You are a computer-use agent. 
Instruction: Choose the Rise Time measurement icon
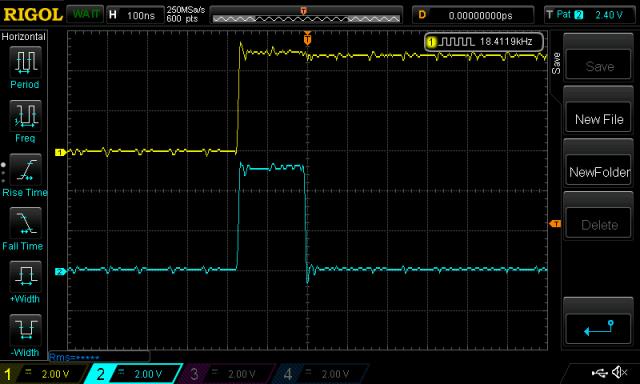tap(25, 169)
